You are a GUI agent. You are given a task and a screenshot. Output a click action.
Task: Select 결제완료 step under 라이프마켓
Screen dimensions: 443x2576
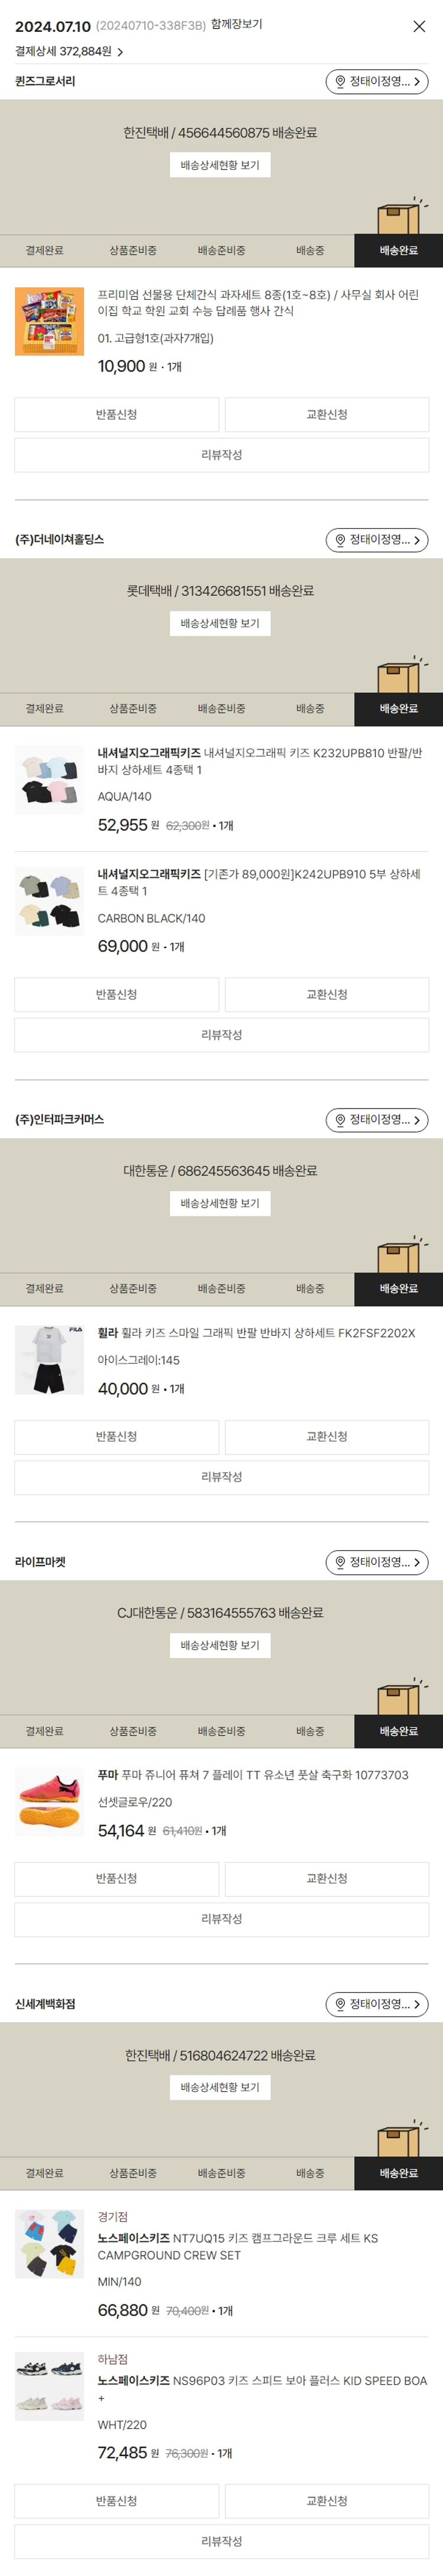44,1731
